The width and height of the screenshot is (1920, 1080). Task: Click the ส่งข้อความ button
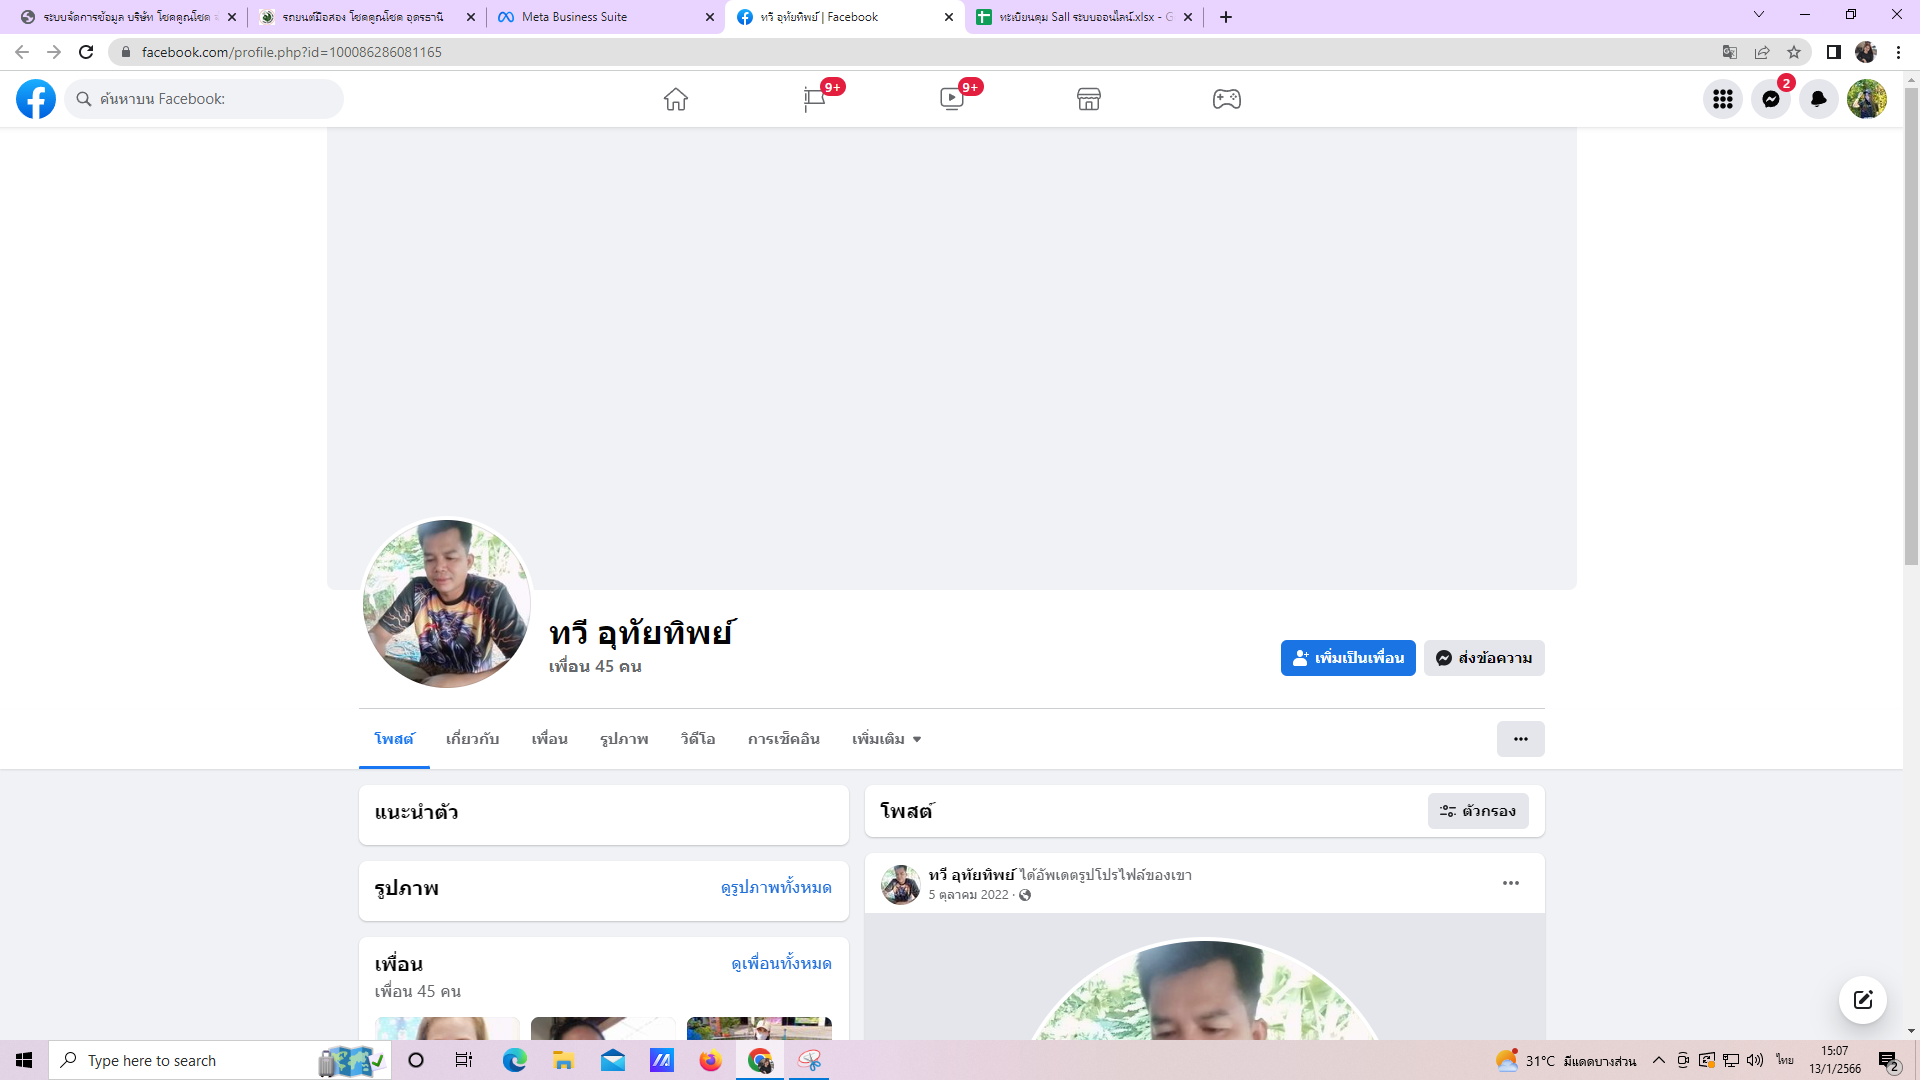click(x=1484, y=658)
